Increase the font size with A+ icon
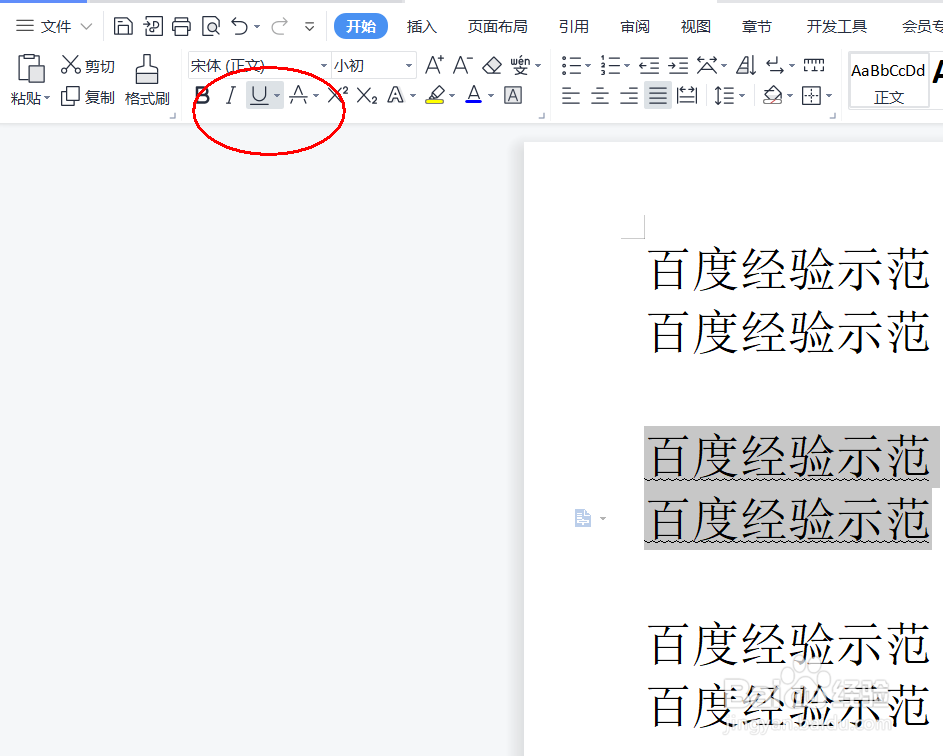 (431, 64)
